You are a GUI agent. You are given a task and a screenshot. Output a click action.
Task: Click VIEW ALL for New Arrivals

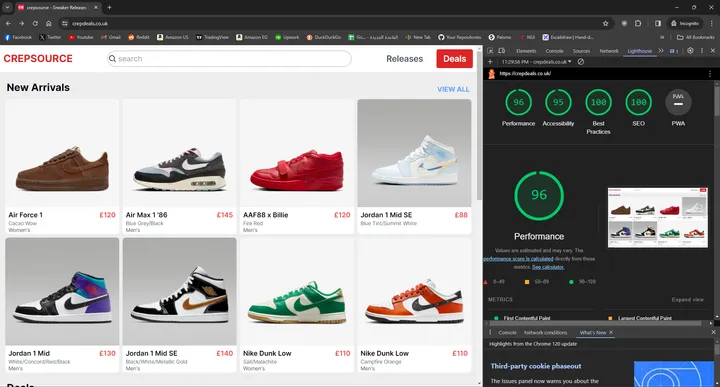[453, 90]
